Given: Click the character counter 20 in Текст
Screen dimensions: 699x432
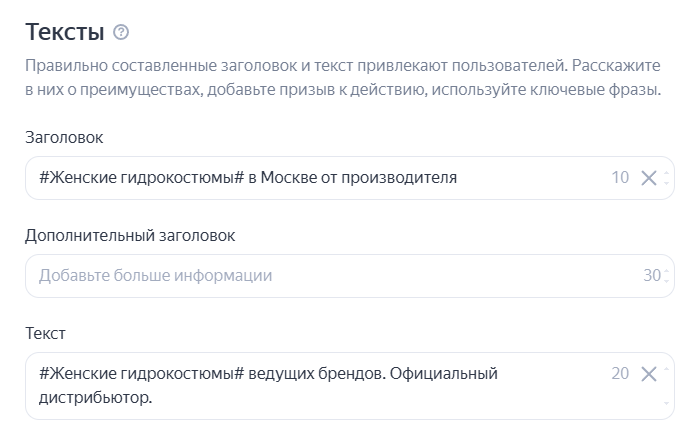Looking at the screenshot, I should pos(620,374).
